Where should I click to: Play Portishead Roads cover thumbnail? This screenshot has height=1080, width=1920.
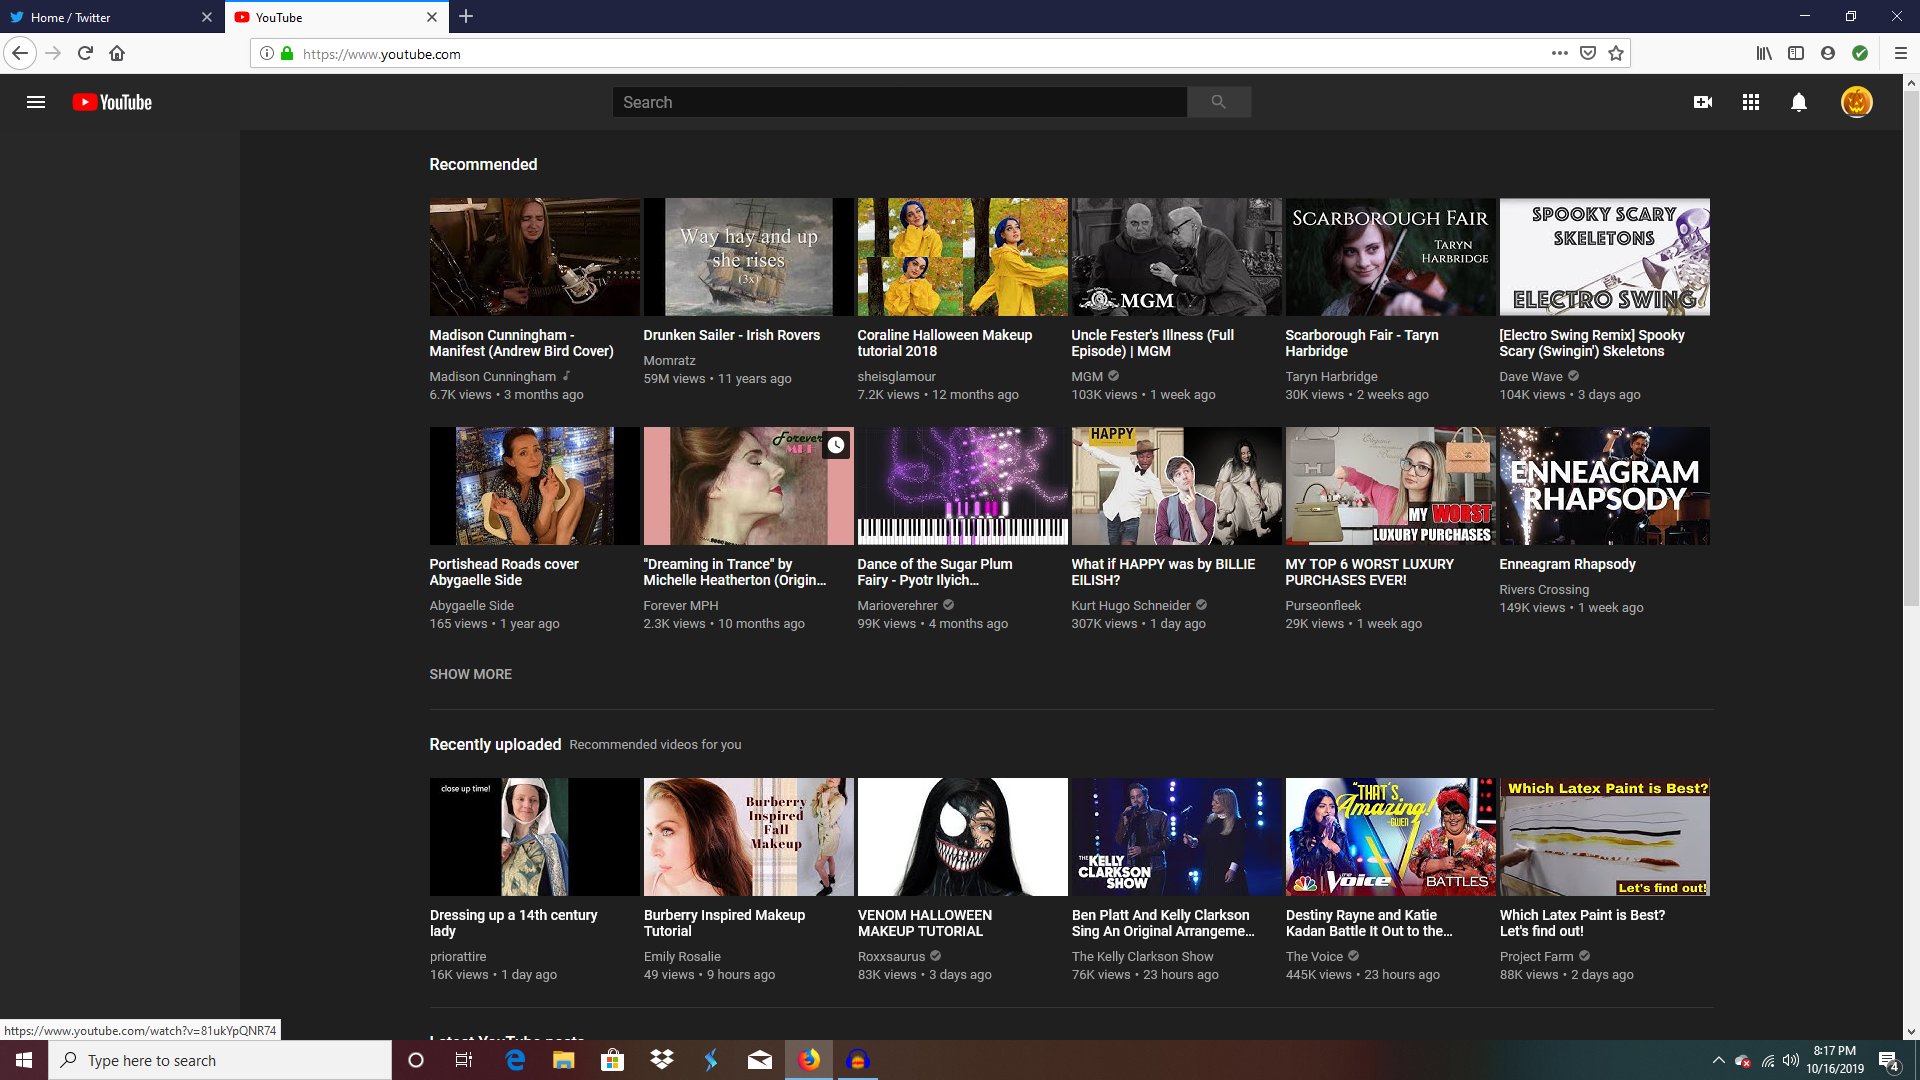click(534, 486)
